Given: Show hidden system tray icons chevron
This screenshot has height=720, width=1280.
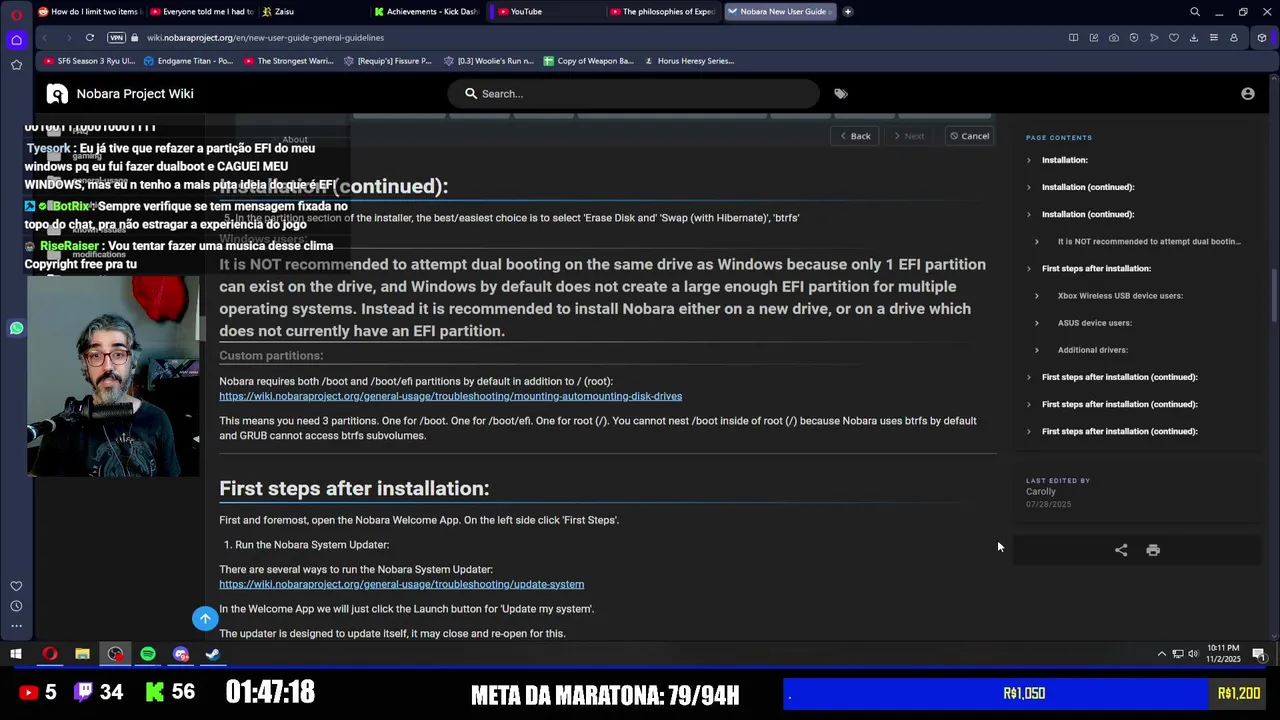Looking at the screenshot, I should pos(1162,655).
